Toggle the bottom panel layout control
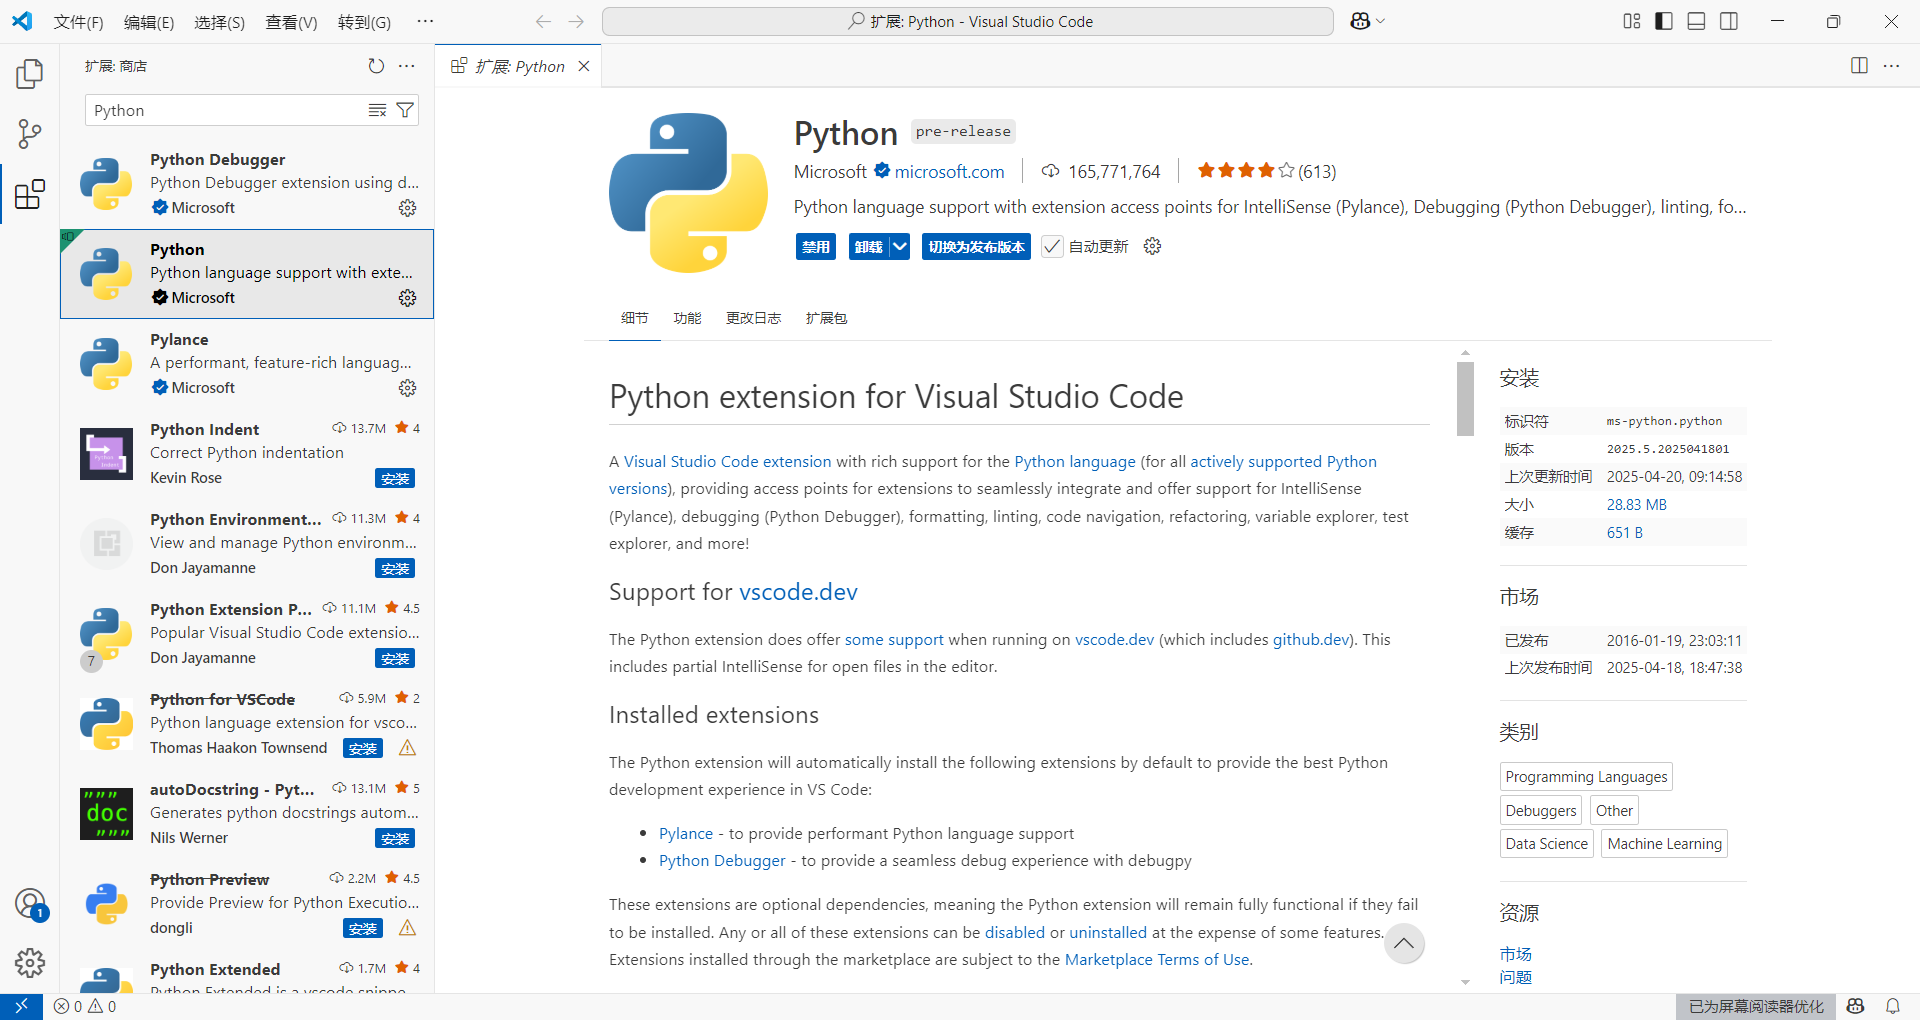Image resolution: width=1920 pixels, height=1020 pixels. click(x=1695, y=20)
